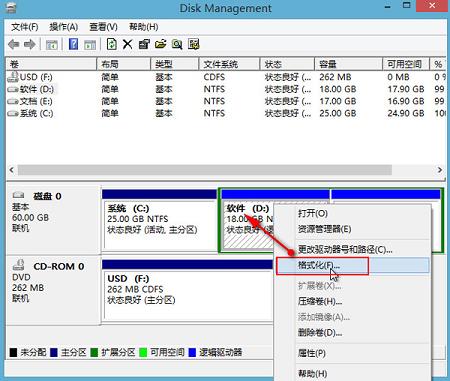Open the 帮助(H) menu in menu bar

(143, 27)
